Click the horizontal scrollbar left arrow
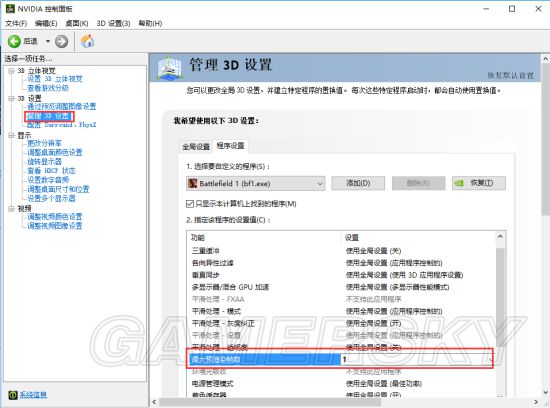 pyautogui.click(x=154, y=402)
